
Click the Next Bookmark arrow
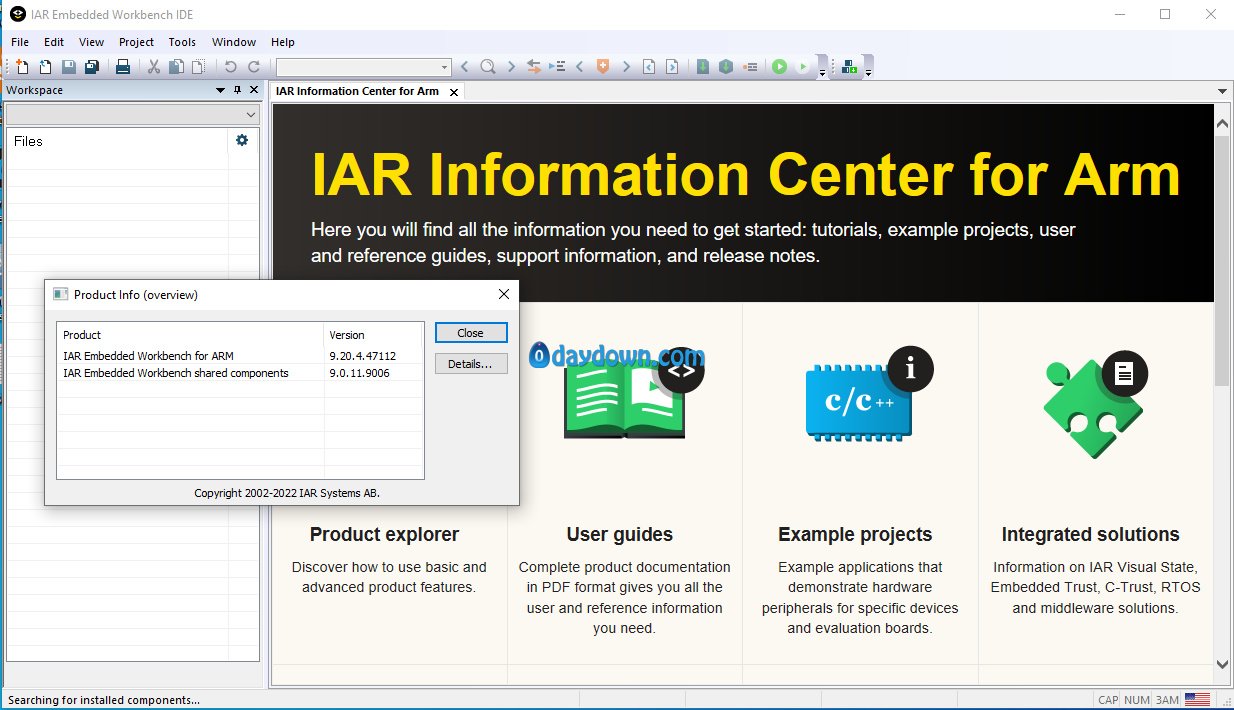626,67
